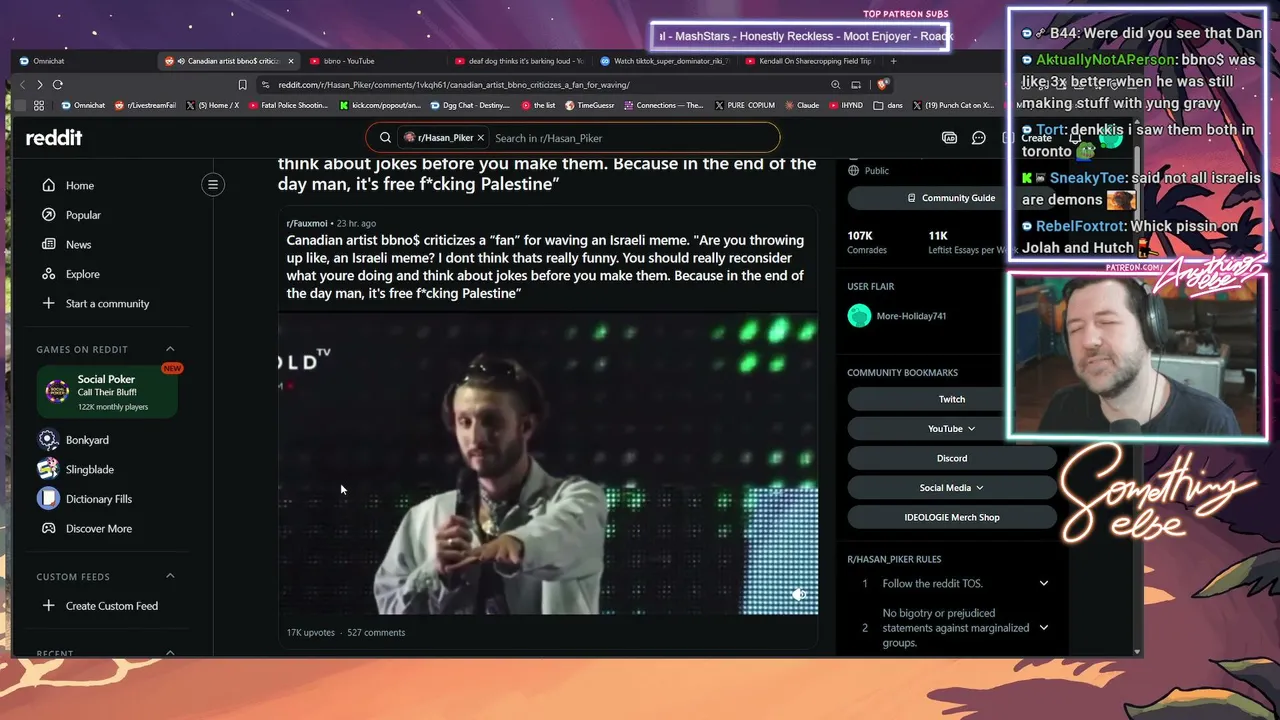The height and width of the screenshot is (720, 1280).
Task: Click the embedded bbno$ video thumbnail
Action: (548, 464)
